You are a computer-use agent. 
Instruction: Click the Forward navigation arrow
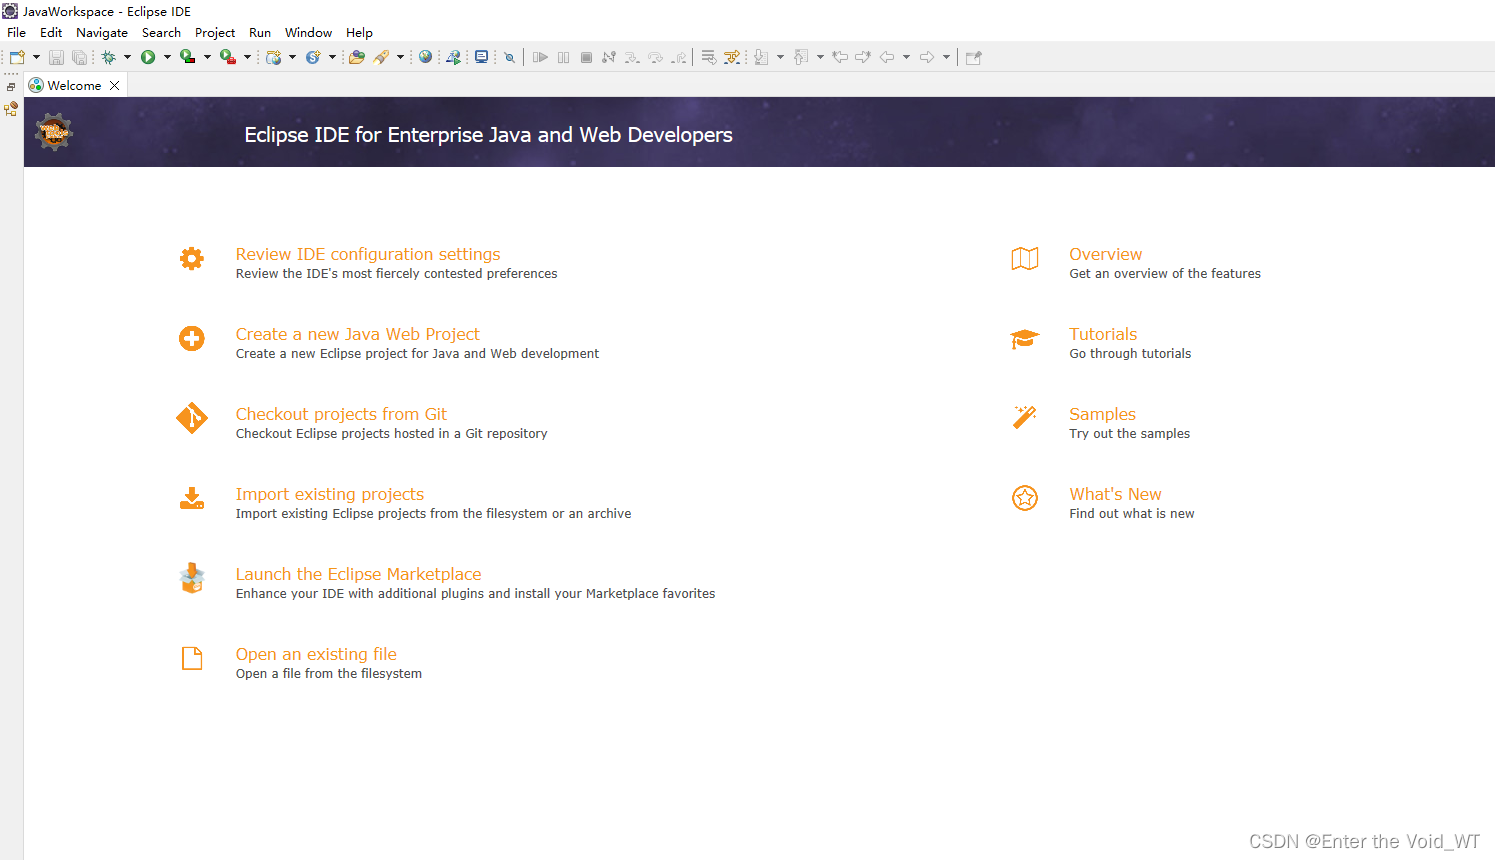pos(927,57)
